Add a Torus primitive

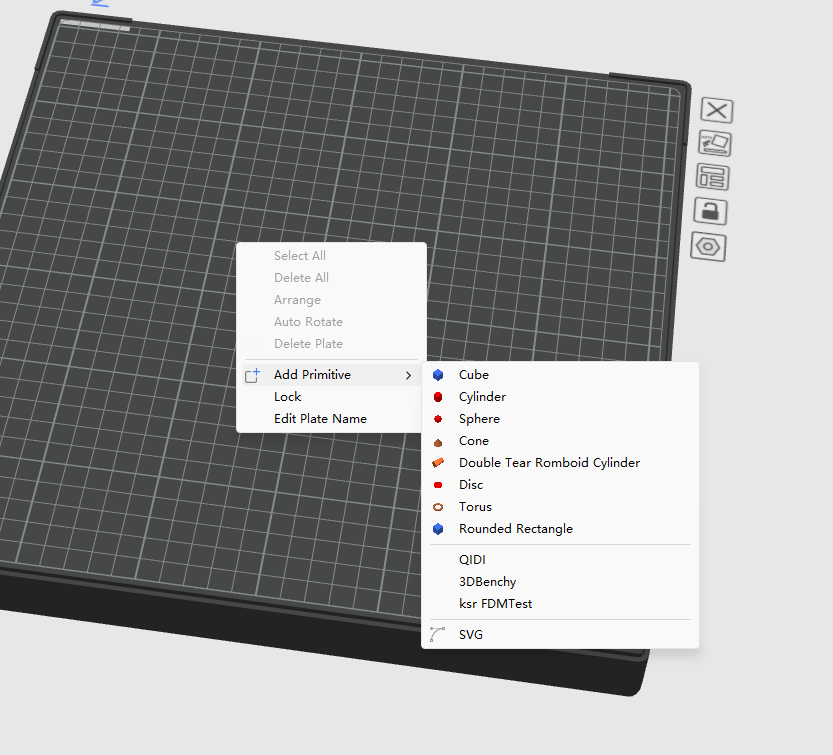point(560,507)
